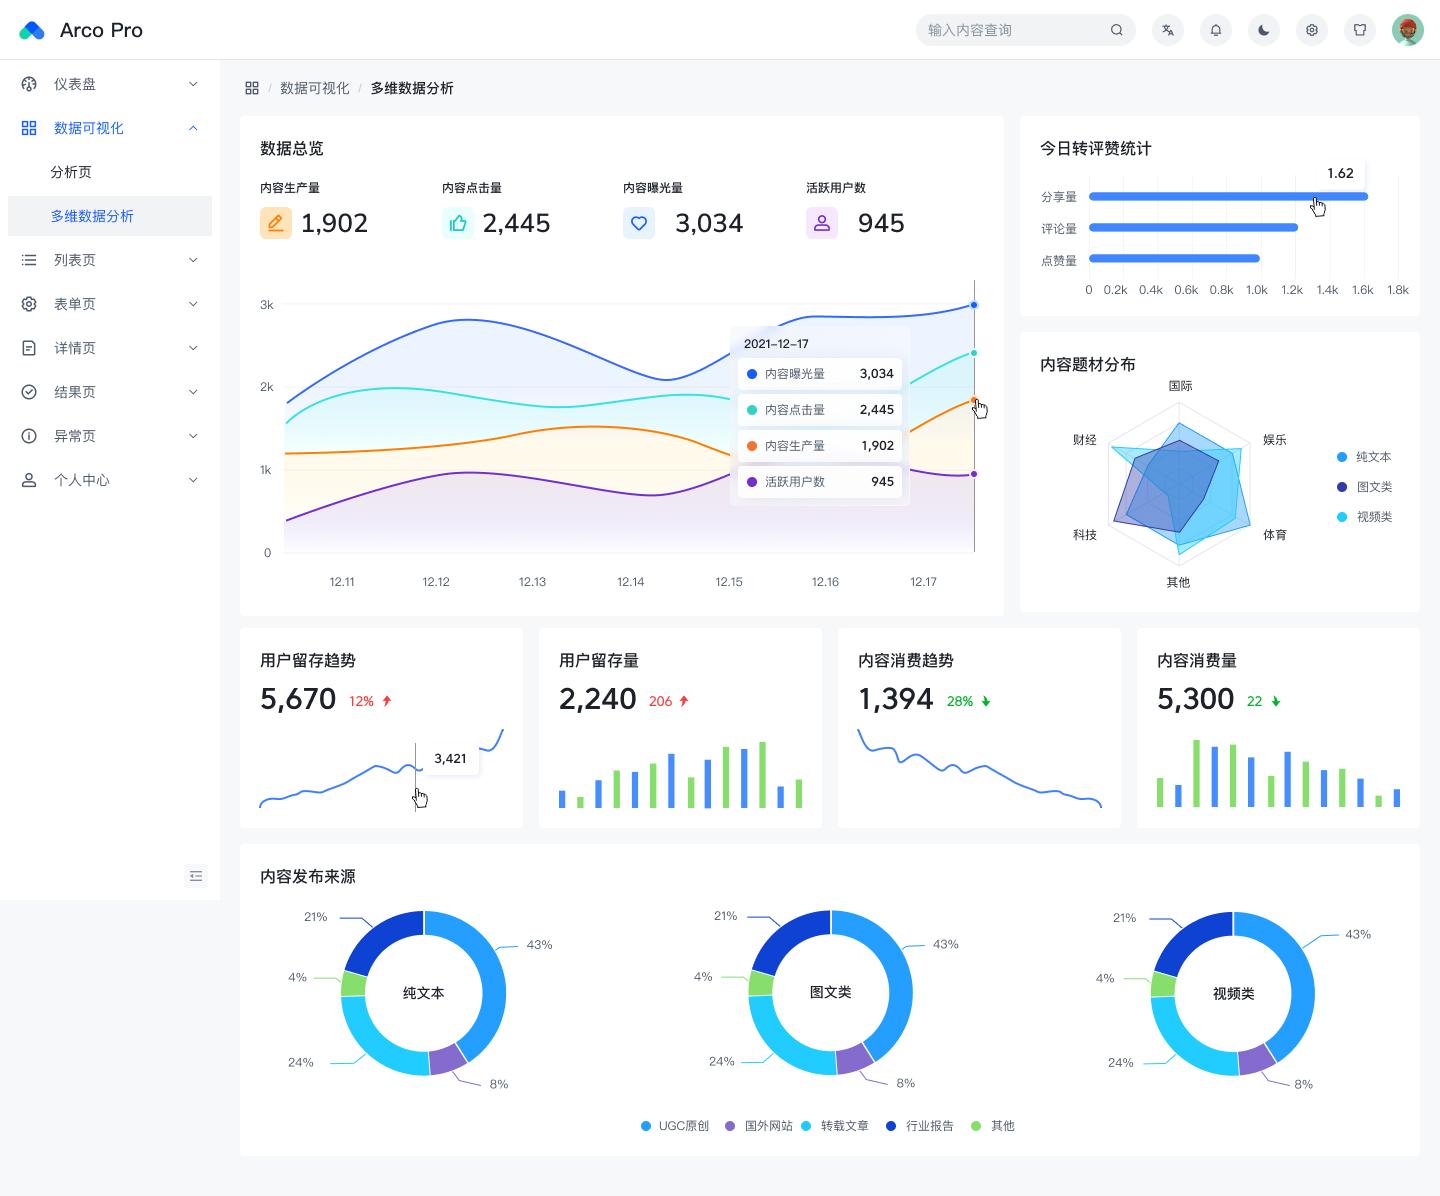Toggle UGC原创 legend item

675,1126
